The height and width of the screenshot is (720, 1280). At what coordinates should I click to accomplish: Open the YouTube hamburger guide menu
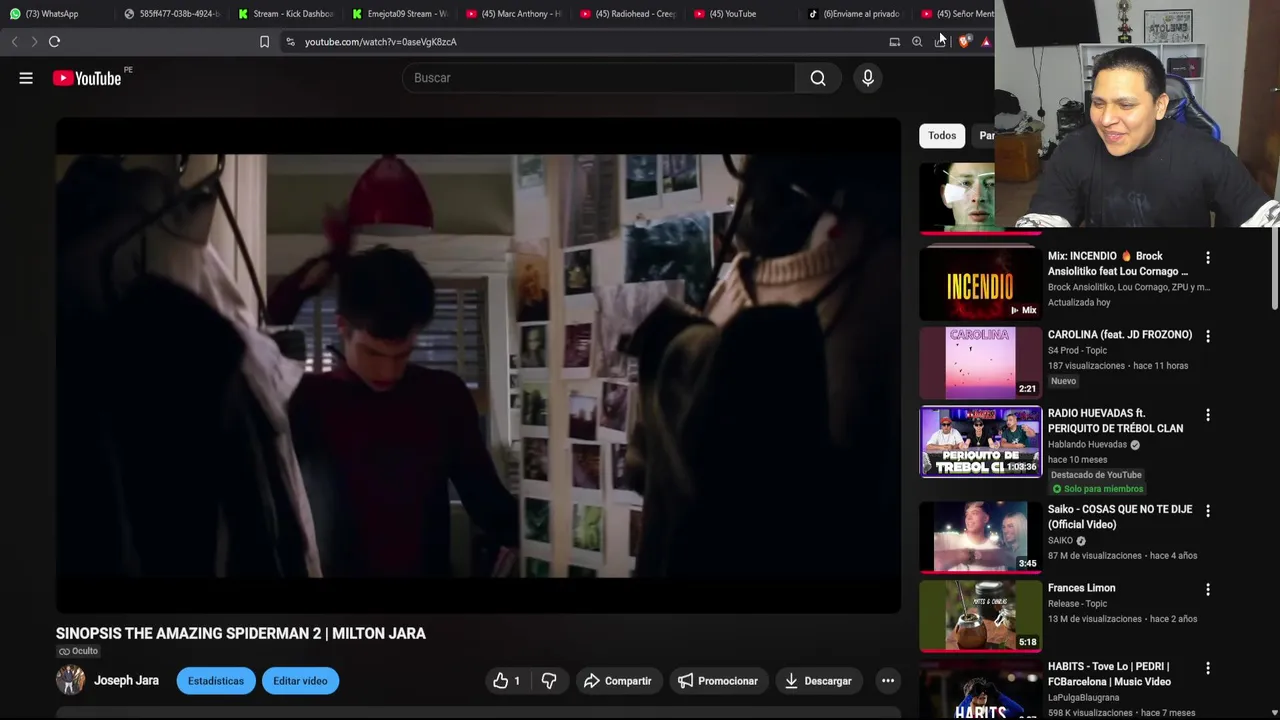coord(26,78)
